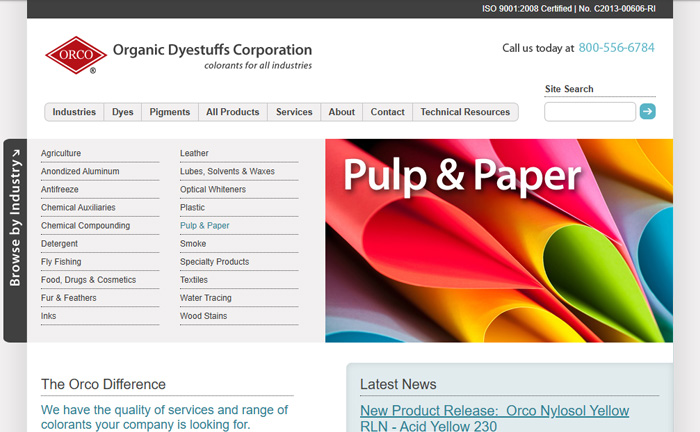Open the About menu
Viewport: 700px width, 432px height.
click(342, 112)
